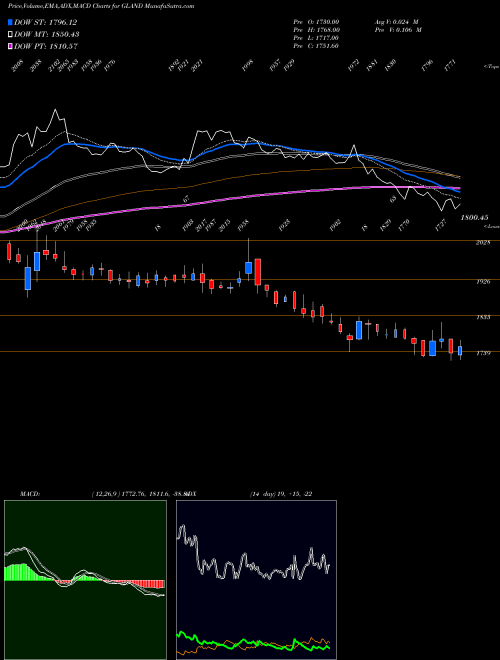The image size is (500, 660).
Task: Click the 'Pre C: 1751.60' value
Action: tap(316, 46)
